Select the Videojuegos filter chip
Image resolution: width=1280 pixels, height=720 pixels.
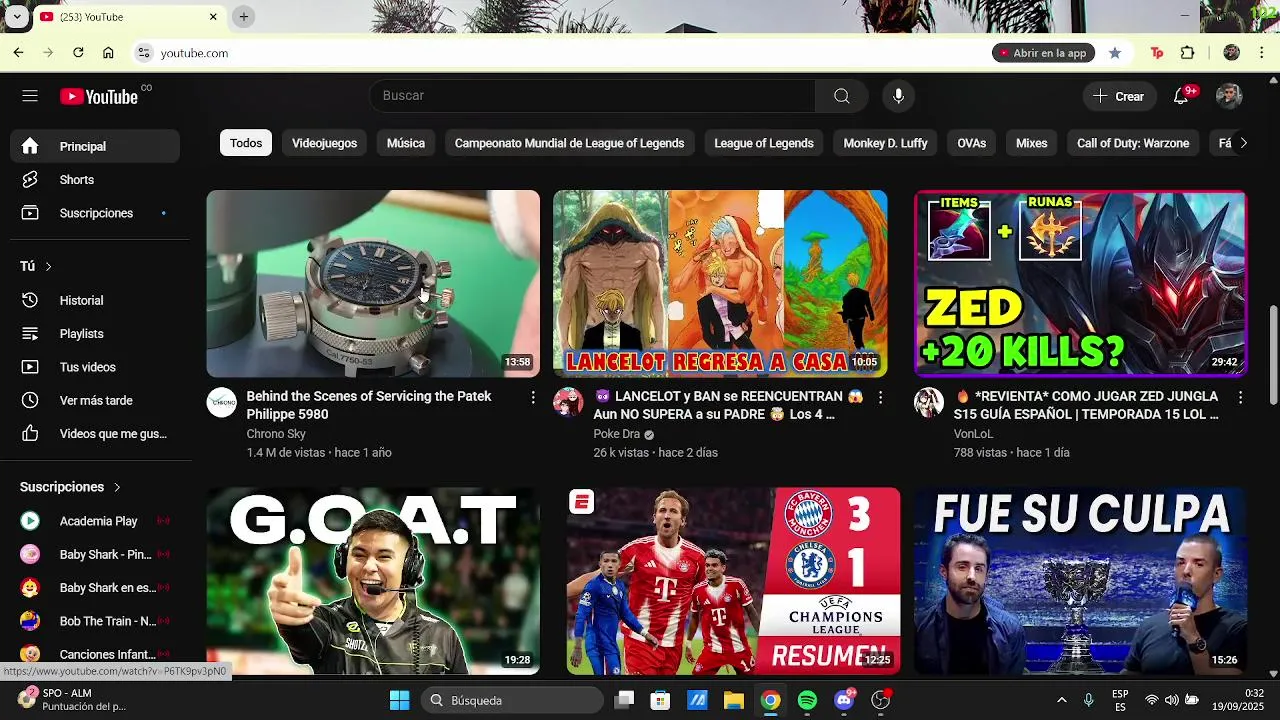324,143
